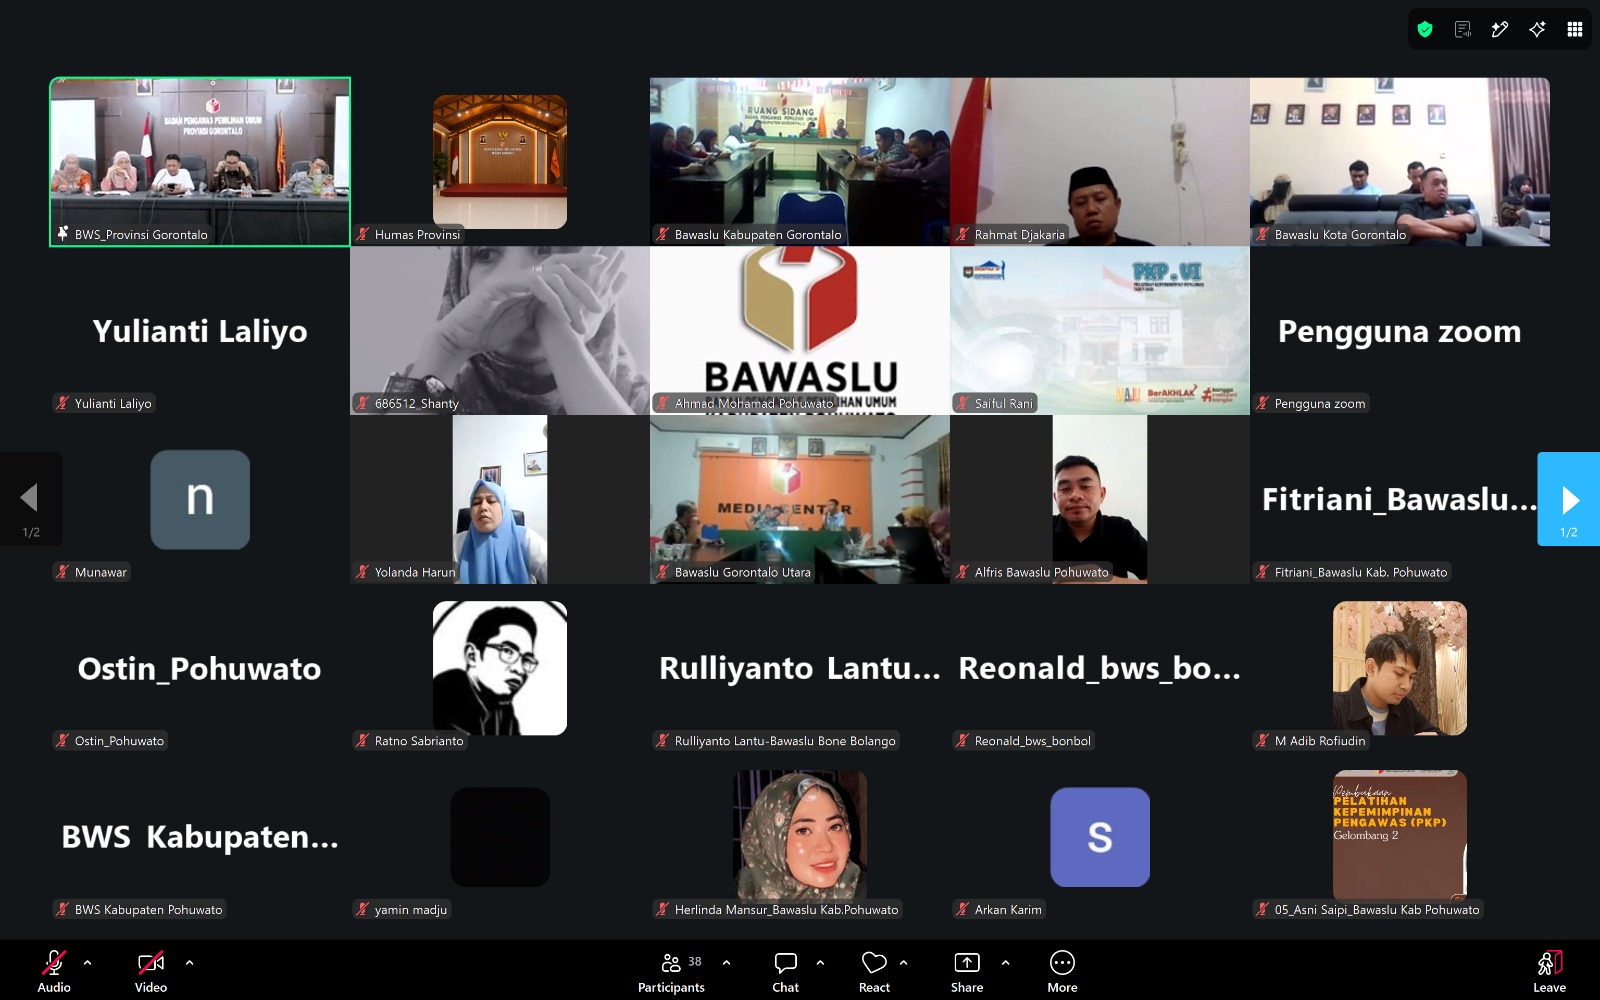Click the Munawar avatar with letter n

tap(200, 499)
